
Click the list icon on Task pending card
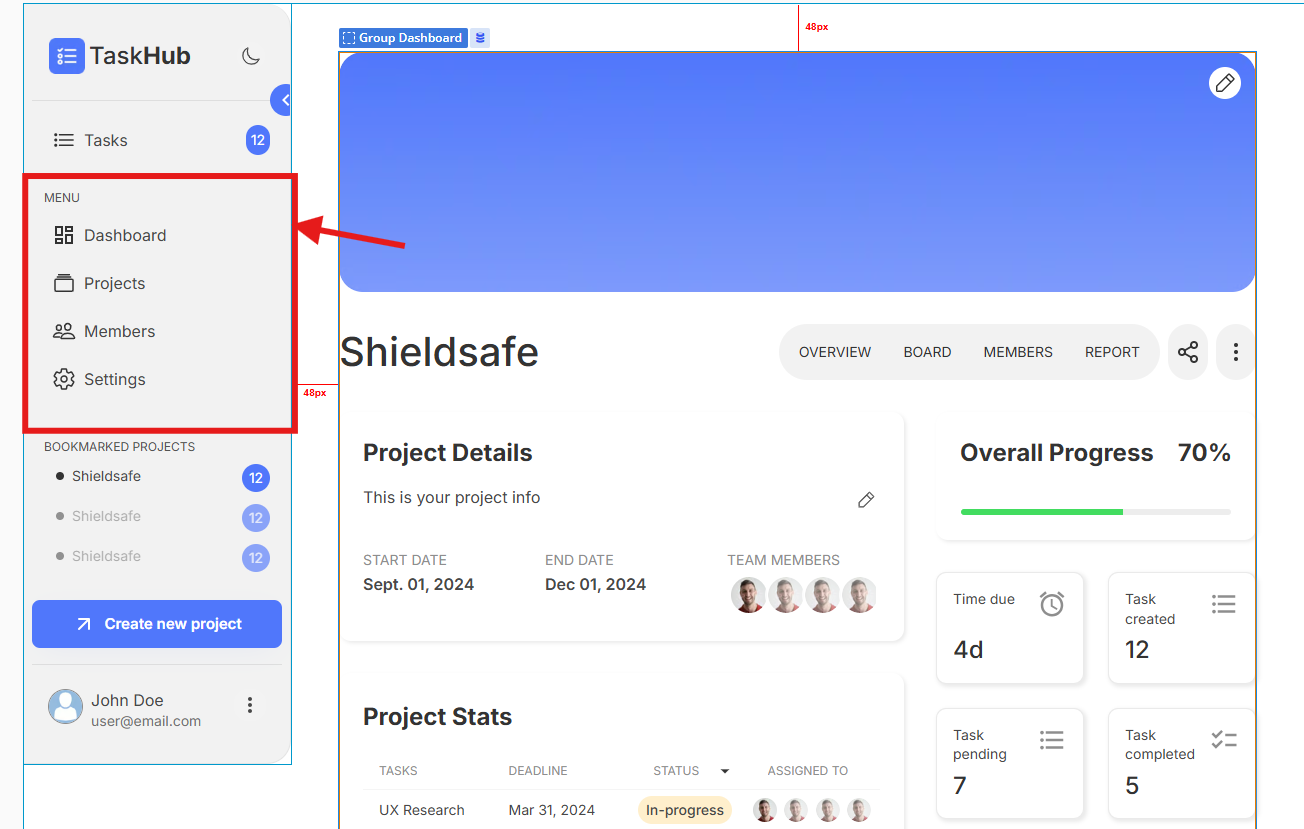click(1052, 740)
